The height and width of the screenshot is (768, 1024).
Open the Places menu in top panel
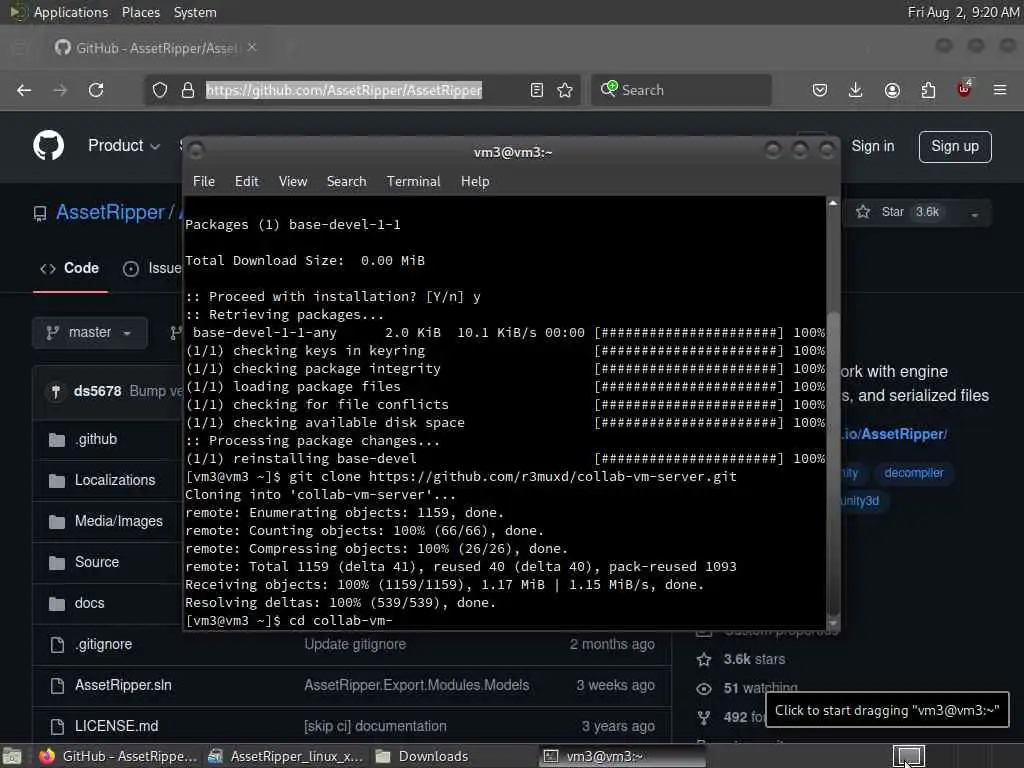(140, 12)
